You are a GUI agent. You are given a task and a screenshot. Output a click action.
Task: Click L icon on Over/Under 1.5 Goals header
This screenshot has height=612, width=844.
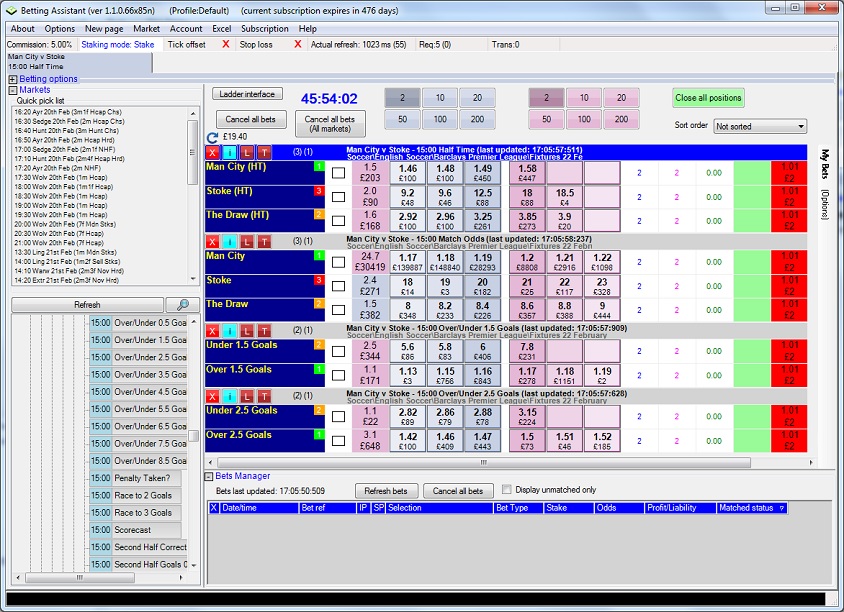[247, 330]
